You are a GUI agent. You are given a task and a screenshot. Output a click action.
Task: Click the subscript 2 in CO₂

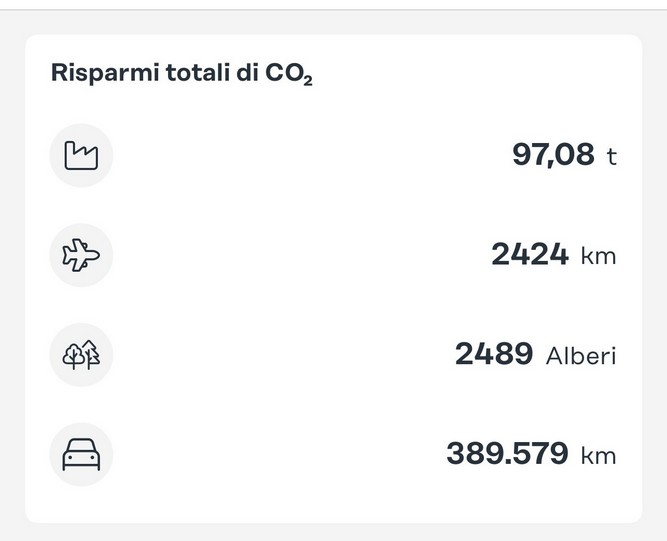click(308, 81)
